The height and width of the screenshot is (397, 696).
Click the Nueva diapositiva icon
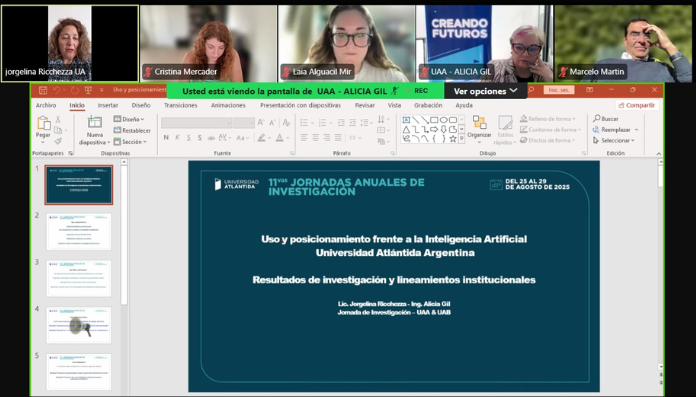tap(94, 122)
